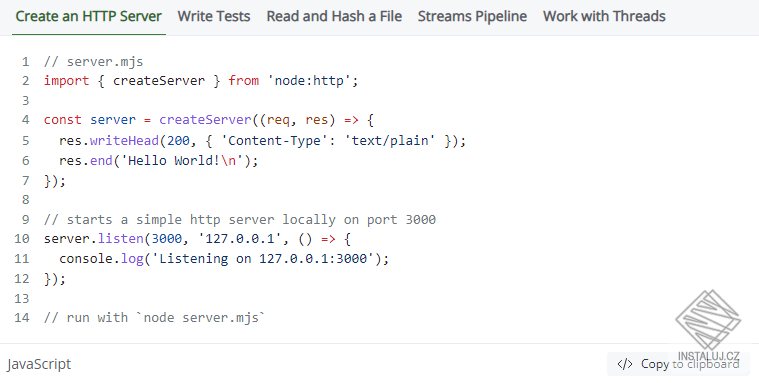Open the Read and Hash a File tab

click(334, 16)
